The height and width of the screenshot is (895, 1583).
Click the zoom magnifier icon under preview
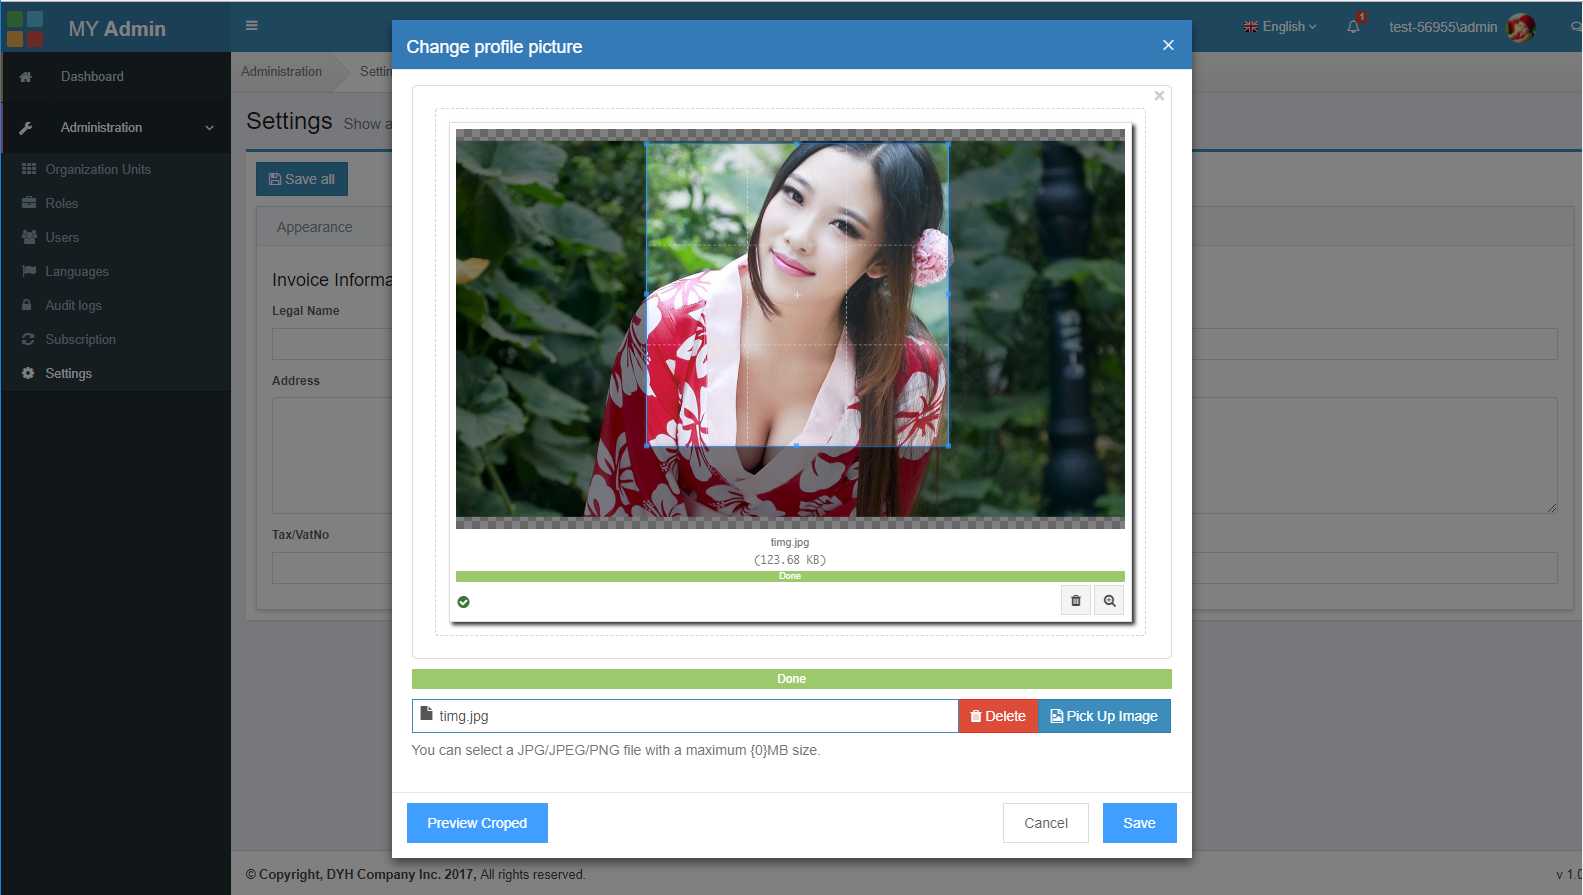[1109, 601]
